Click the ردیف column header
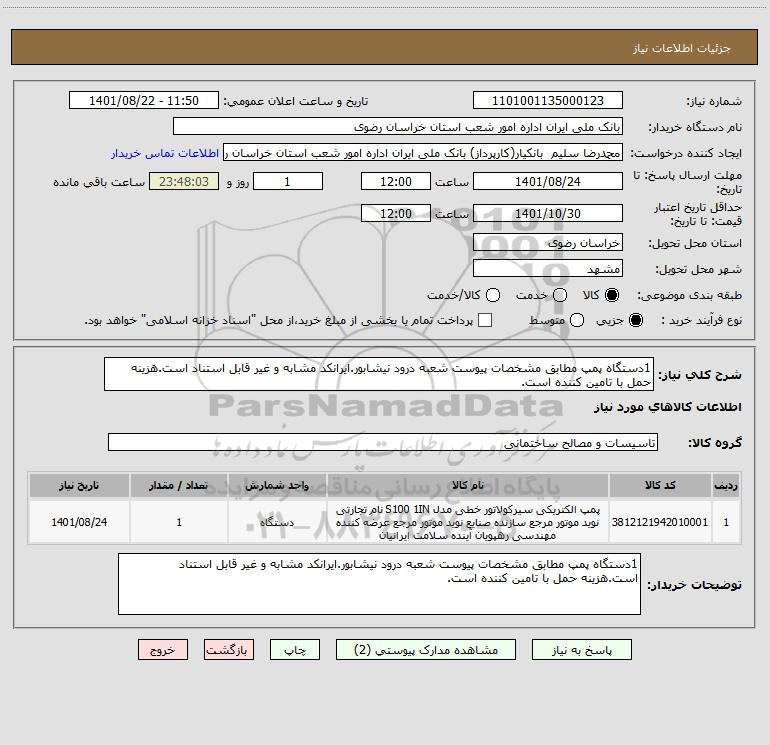This screenshot has width=770, height=745. click(x=726, y=485)
